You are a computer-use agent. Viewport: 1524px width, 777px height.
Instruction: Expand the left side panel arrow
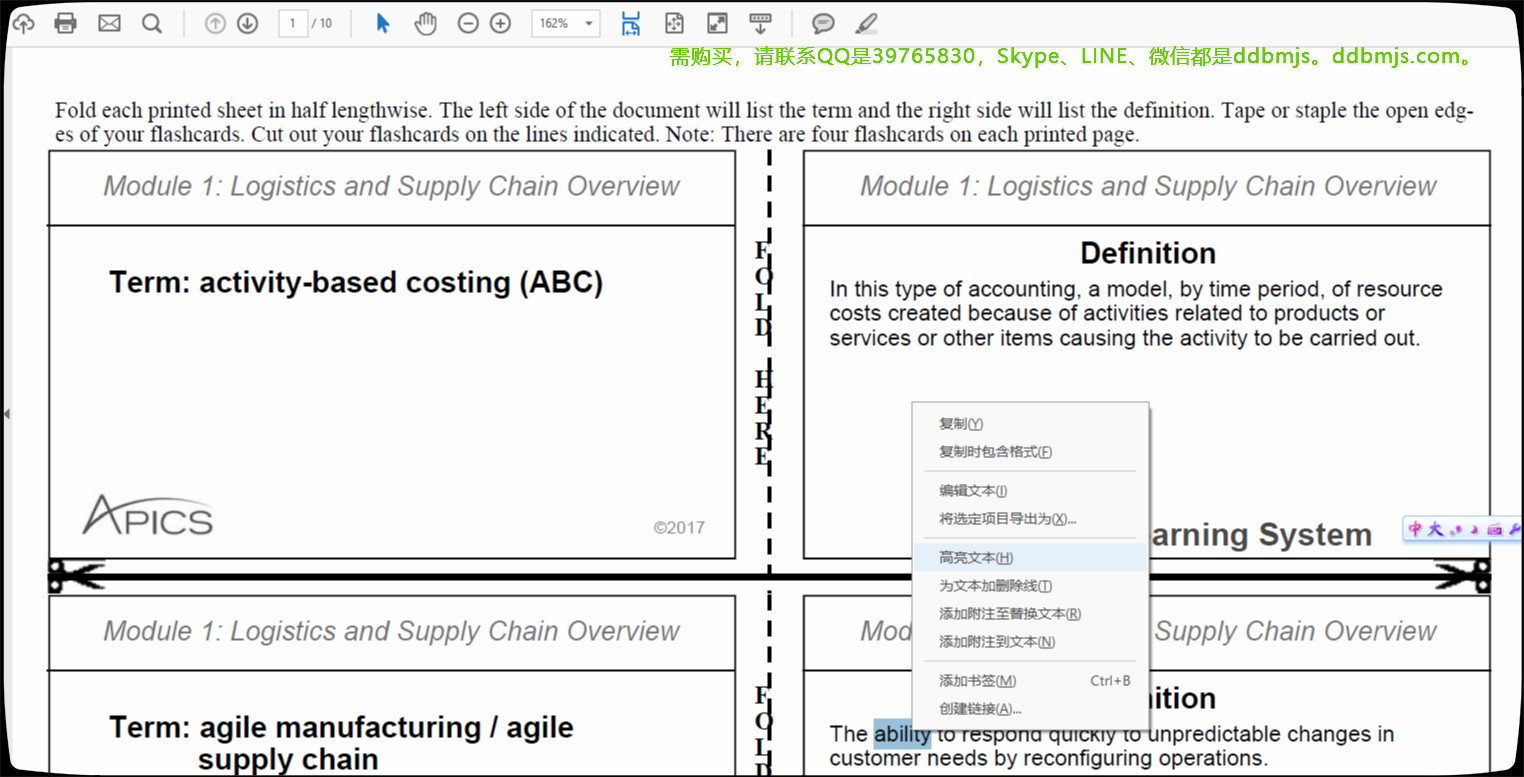point(6,413)
